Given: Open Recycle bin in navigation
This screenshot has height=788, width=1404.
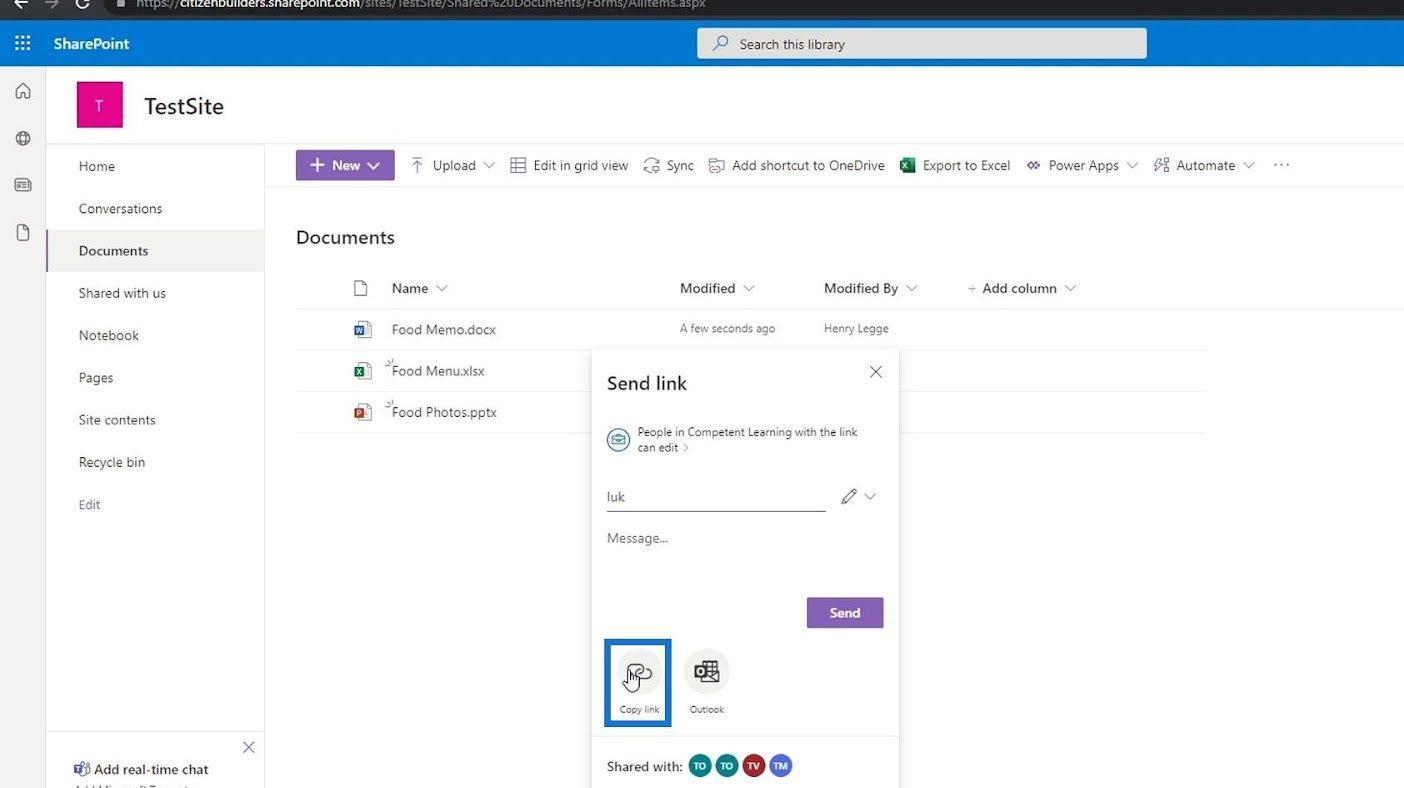Looking at the screenshot, I should [112, 462].
